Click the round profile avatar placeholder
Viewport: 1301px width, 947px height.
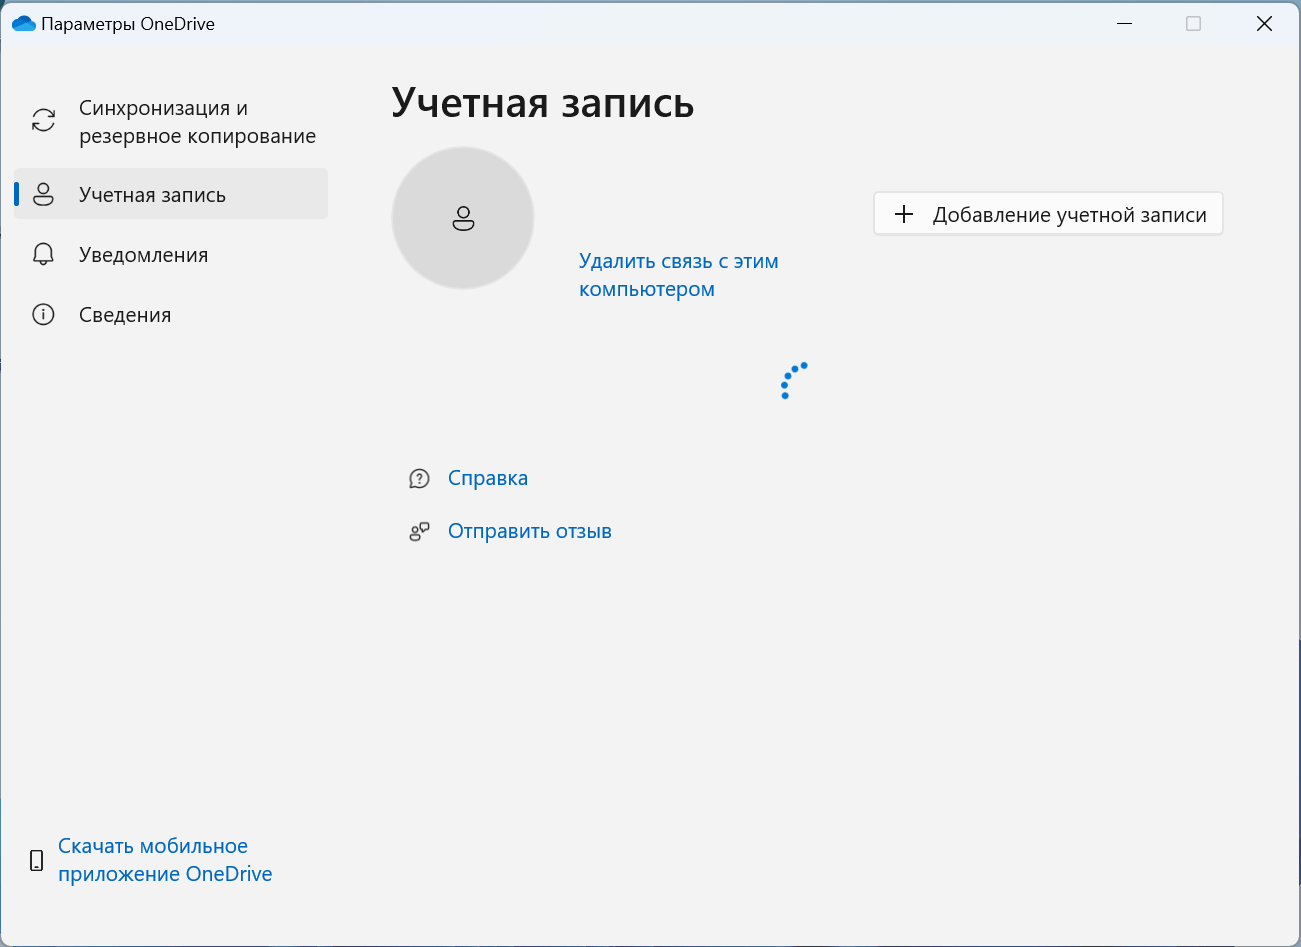(x=463, y=218)
